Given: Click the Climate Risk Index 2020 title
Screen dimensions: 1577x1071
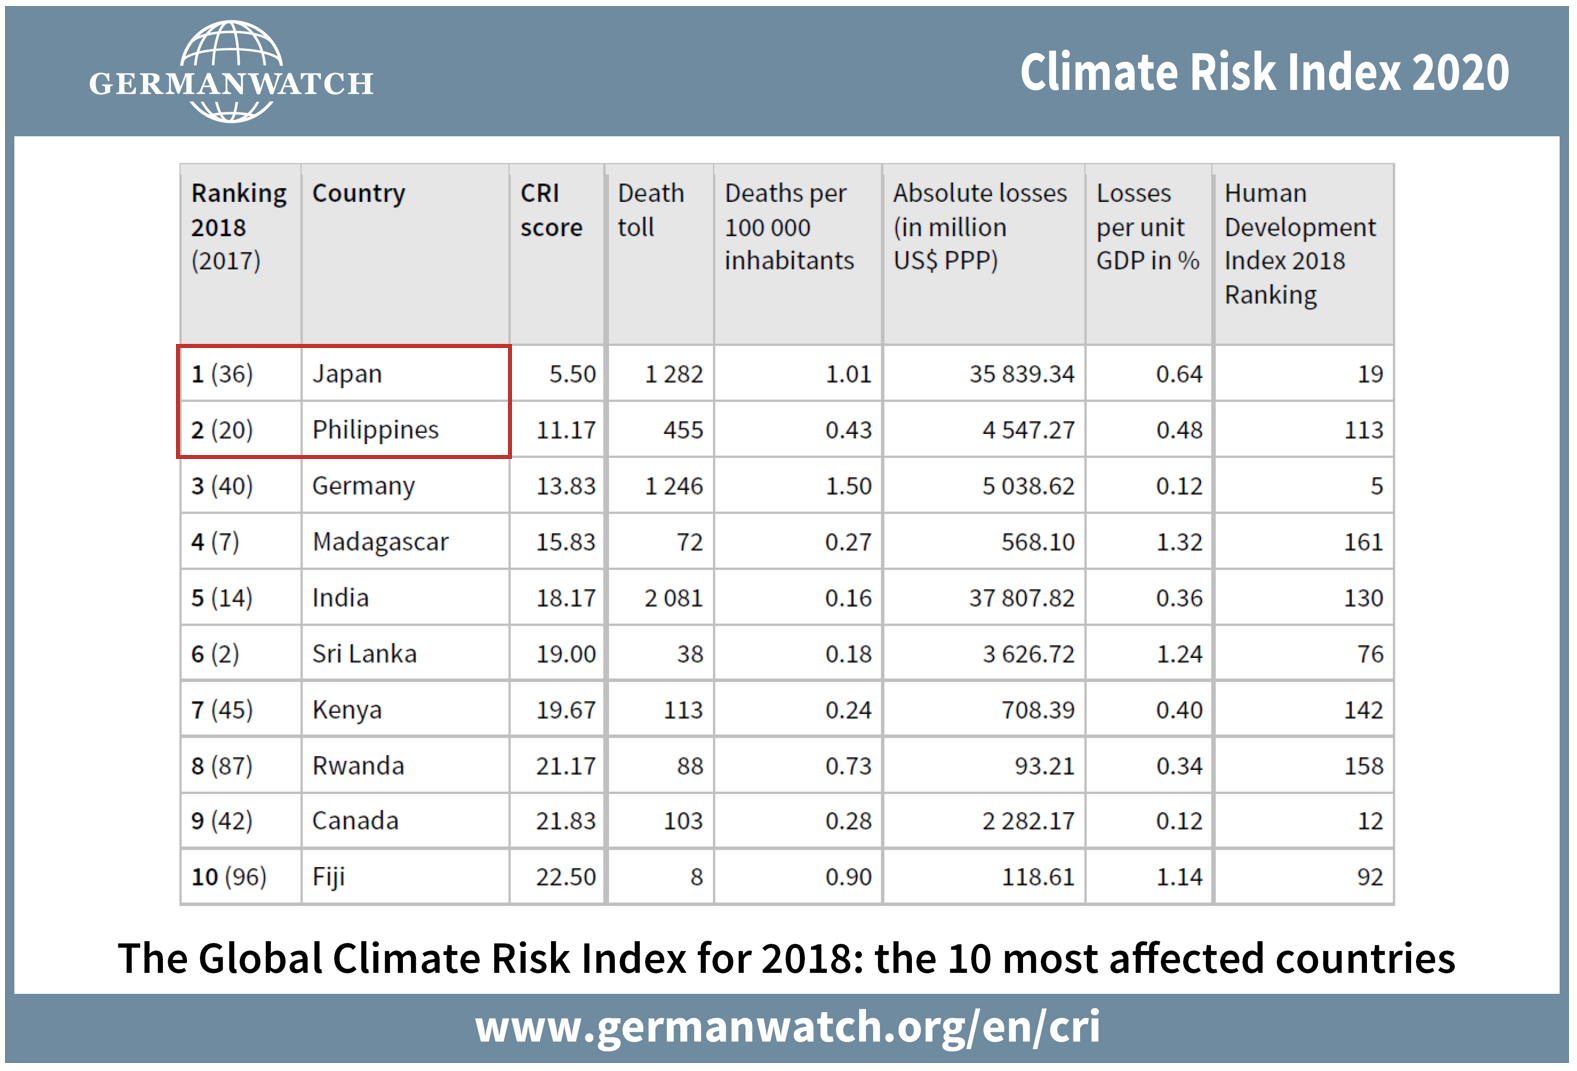Looking at the screenshot, I should pos(1263,73).
